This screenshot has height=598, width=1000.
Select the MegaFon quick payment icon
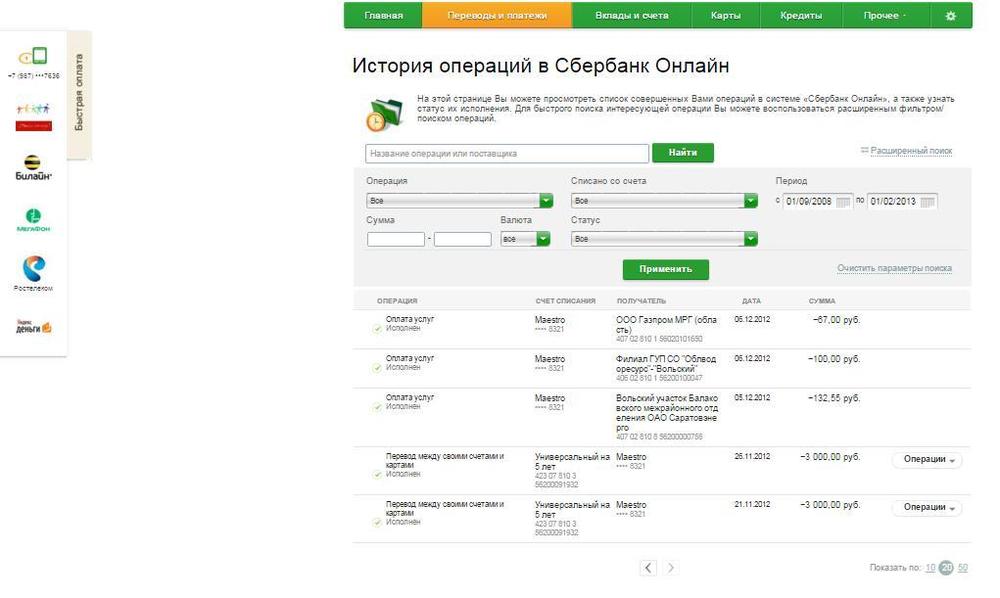[33, 219]
